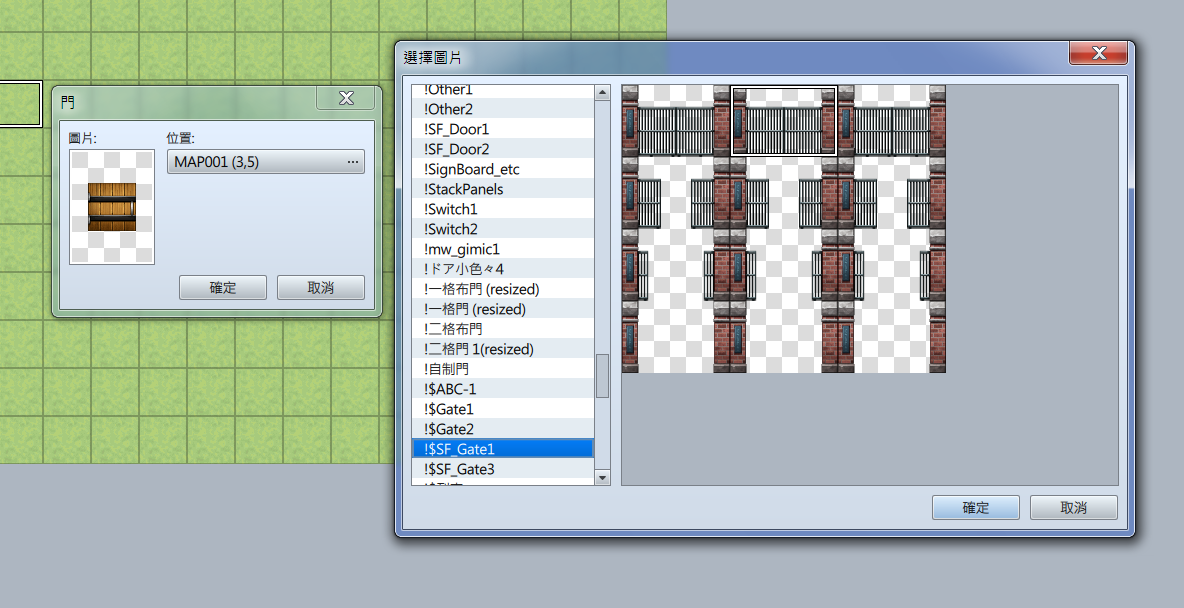This screenshot has width=1184, height=608.
Task: Confirm image selection with 確定 in 選擇圖片
Action: click(x=976, y=508)
